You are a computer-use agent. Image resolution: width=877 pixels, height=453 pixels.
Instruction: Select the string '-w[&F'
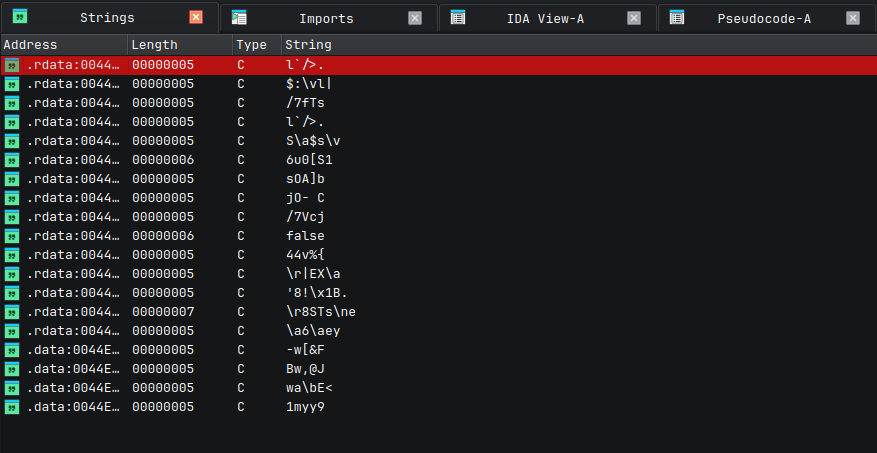click(305, 351)
